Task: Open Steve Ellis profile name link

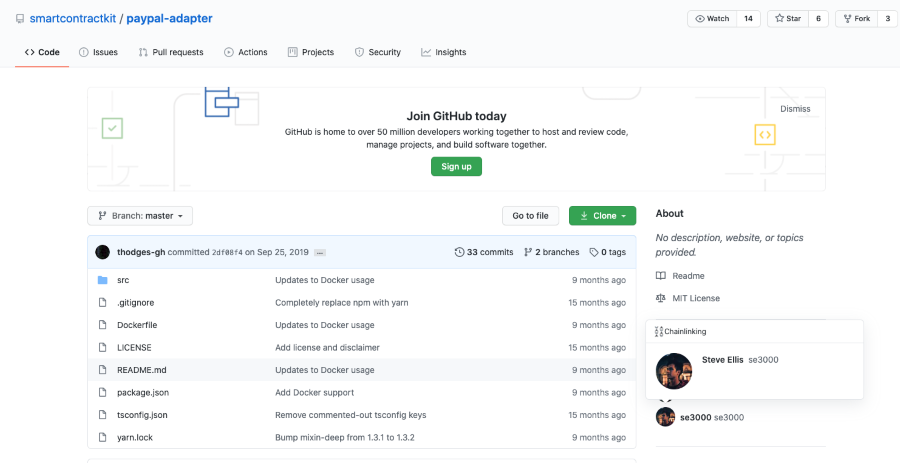Action: pyautogui.click(x=723, y=360)
